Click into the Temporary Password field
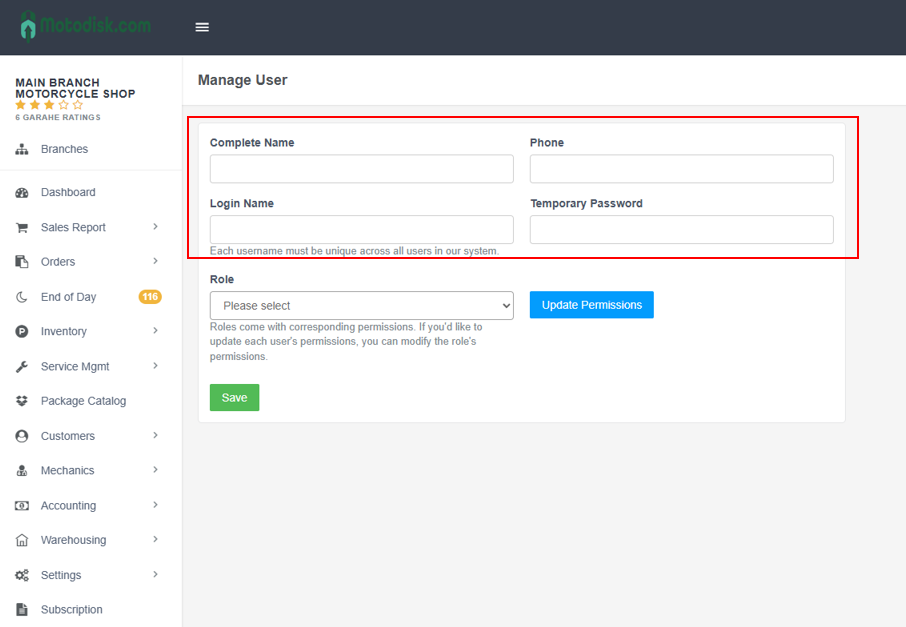The image size is (906, 627). coord(681,230)
